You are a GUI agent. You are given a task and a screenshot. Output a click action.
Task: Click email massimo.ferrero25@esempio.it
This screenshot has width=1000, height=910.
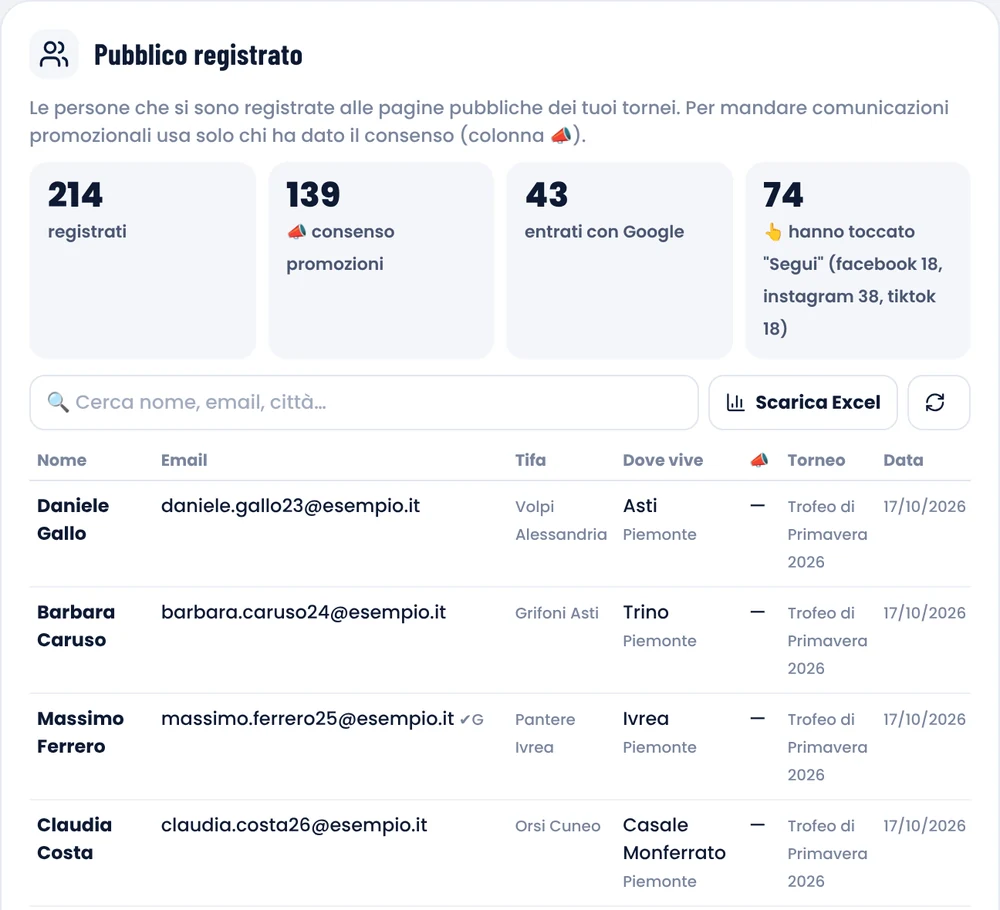click(x=307, y=719)
